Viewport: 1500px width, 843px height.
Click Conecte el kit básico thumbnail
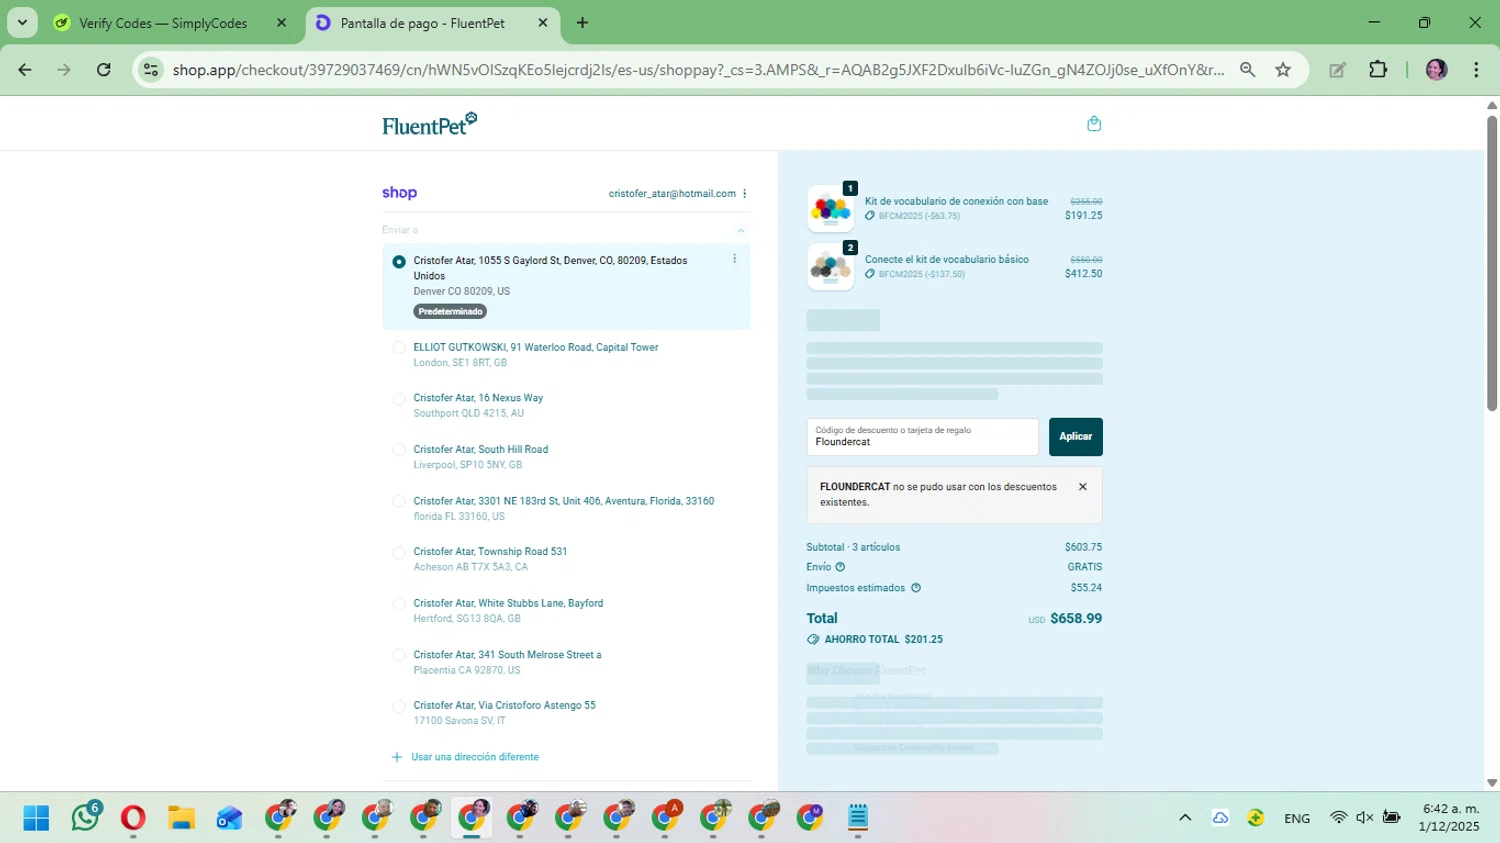tap(831, 267)
